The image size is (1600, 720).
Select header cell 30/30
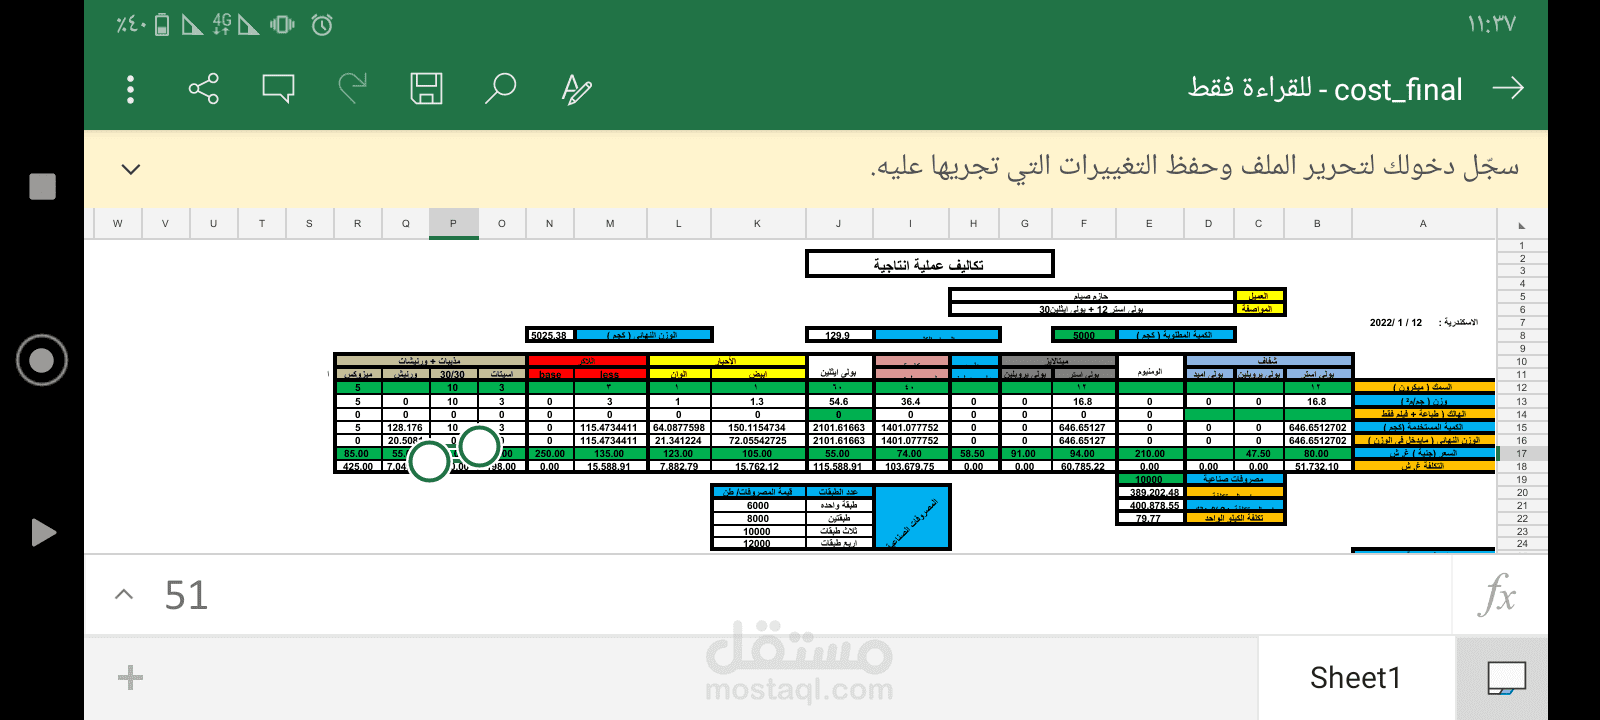[x=453, y=374]
